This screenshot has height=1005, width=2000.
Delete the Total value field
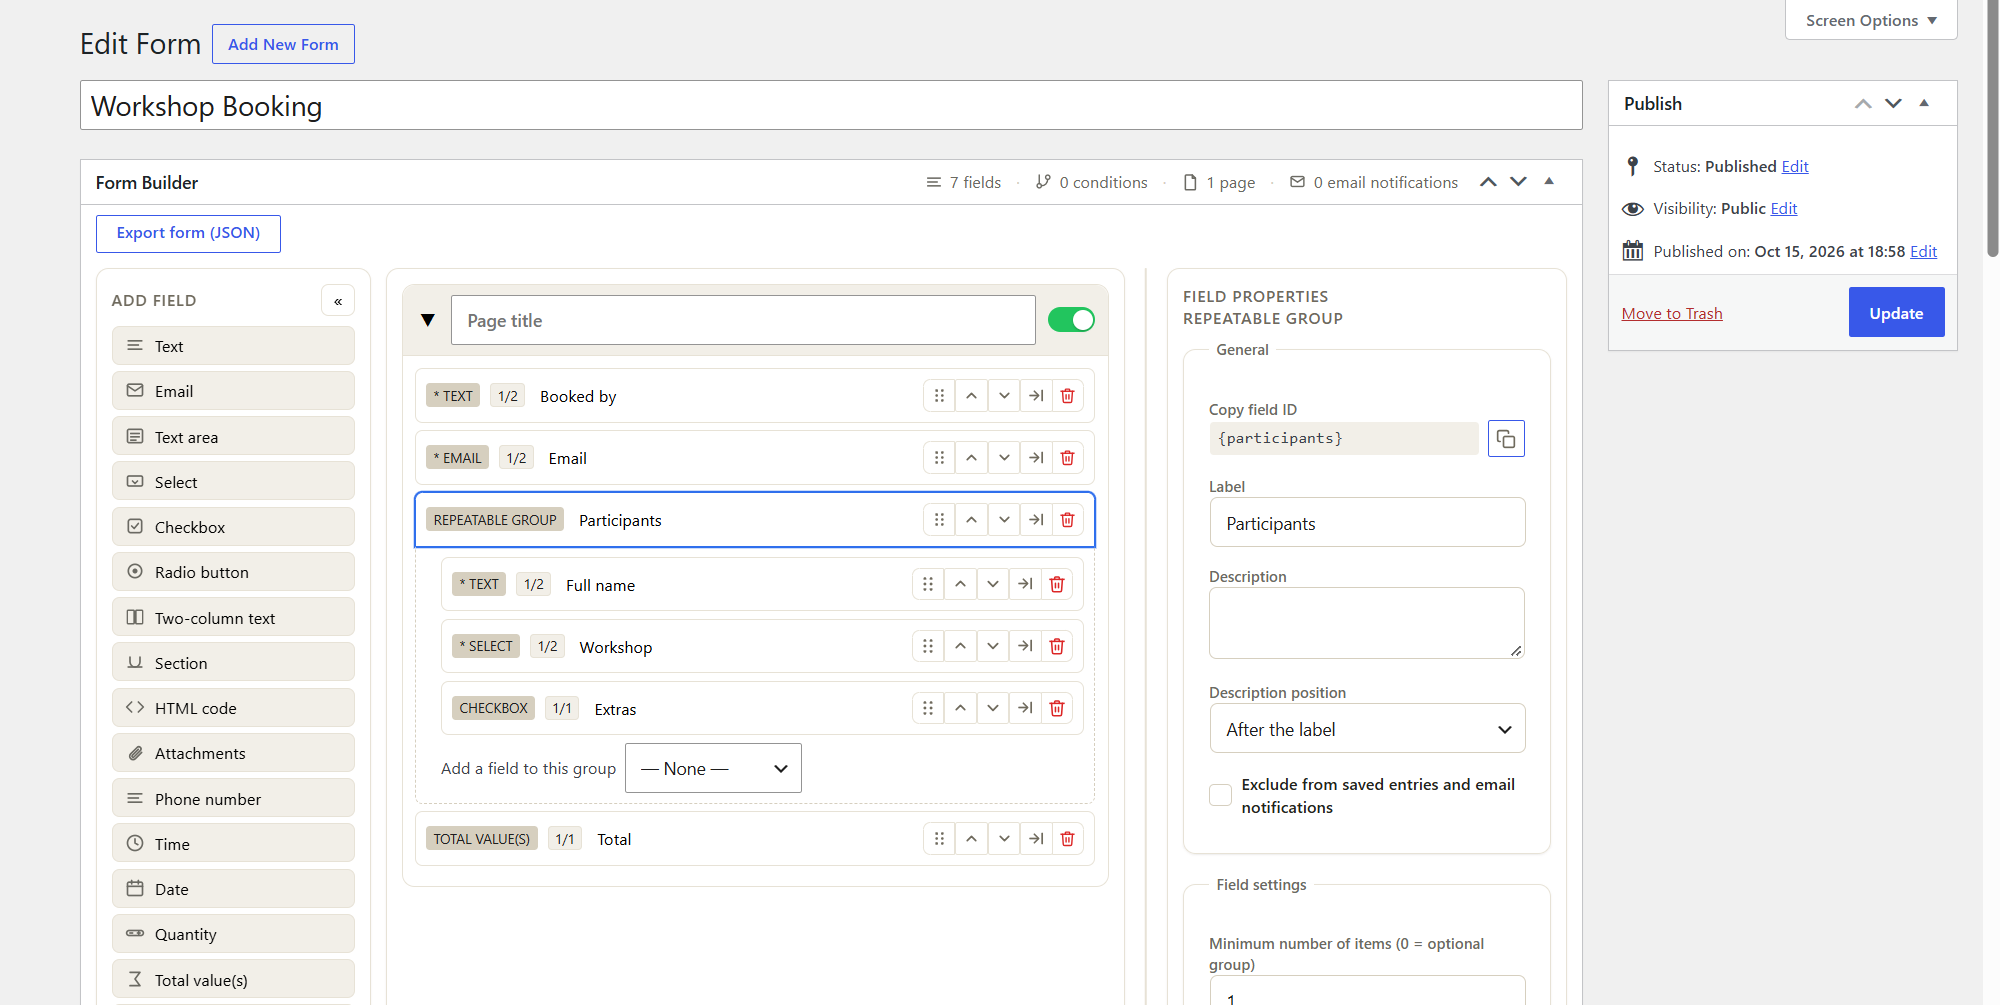pos(1067,839)
